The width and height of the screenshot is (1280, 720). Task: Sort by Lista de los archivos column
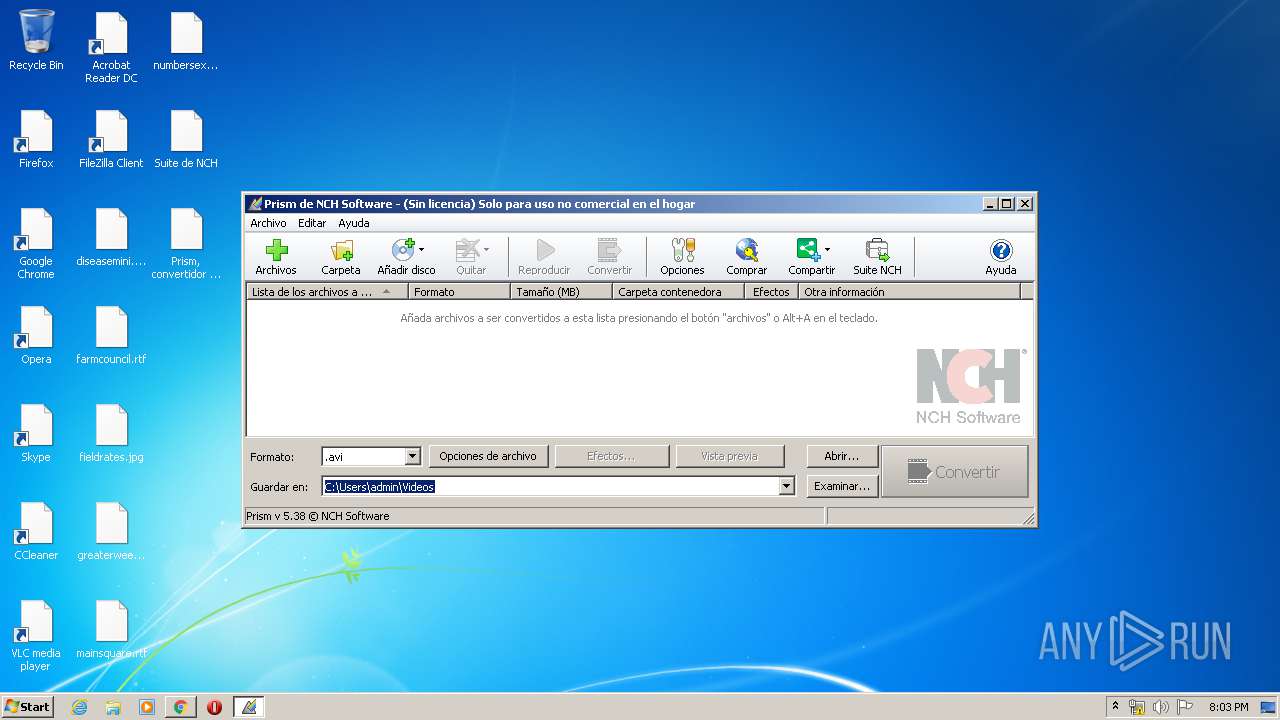pyautogui.click(x=327, y=292)
